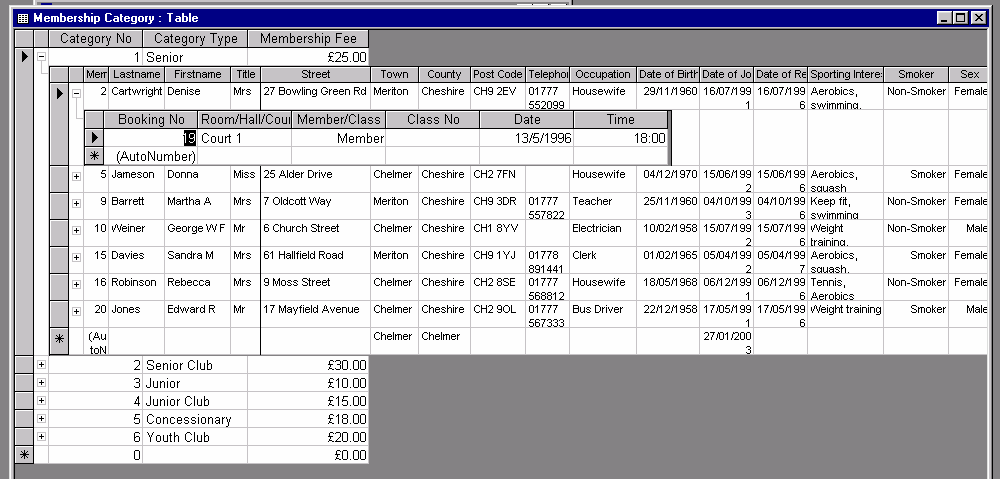The width and height of the screenshot is (1000, 479).
Task: Maximize the Membership Category table window
Action: pyautogui.click(x=960, y=18)
